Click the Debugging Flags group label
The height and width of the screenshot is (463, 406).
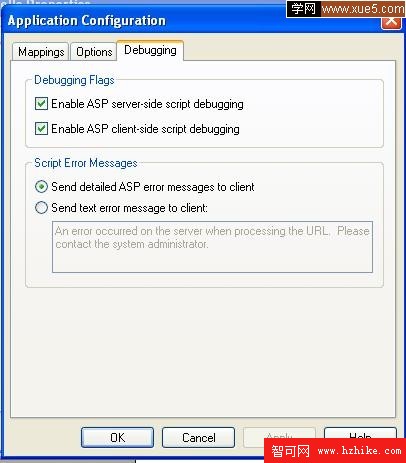point(74,80)
